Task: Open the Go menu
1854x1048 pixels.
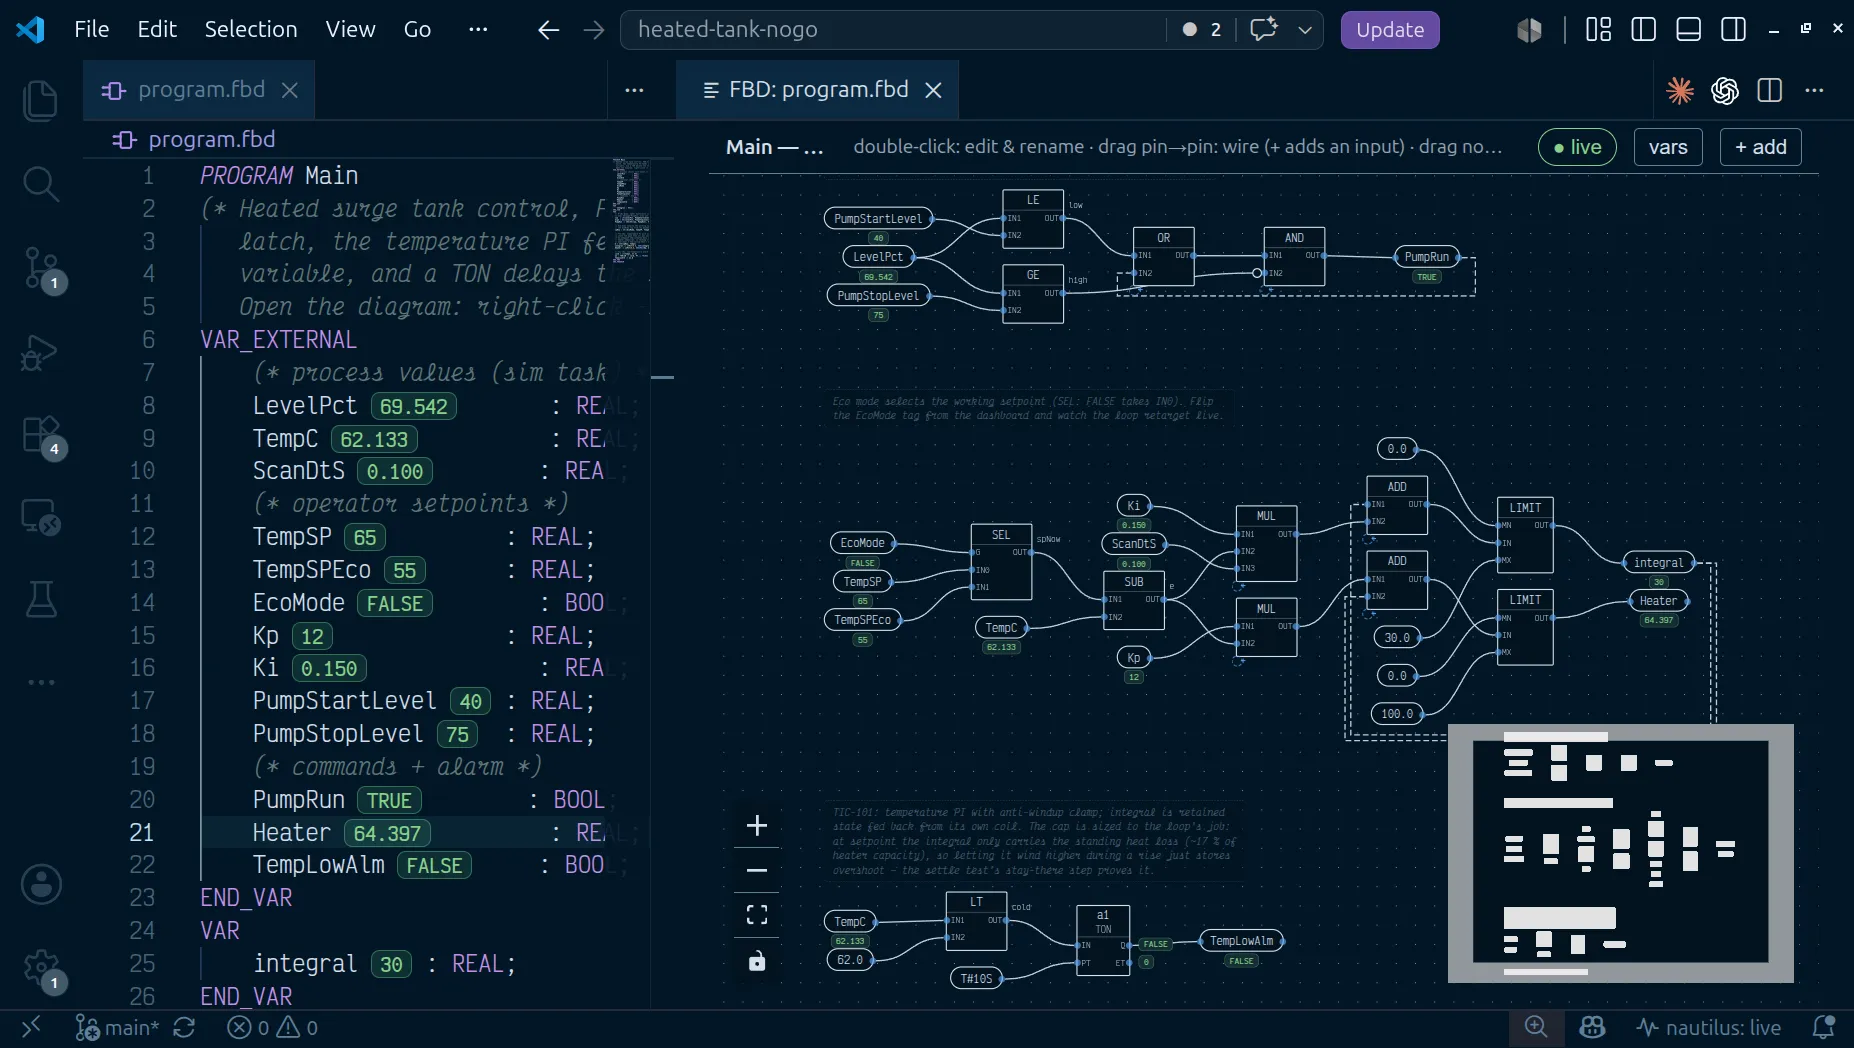Action: pos(417,29)
